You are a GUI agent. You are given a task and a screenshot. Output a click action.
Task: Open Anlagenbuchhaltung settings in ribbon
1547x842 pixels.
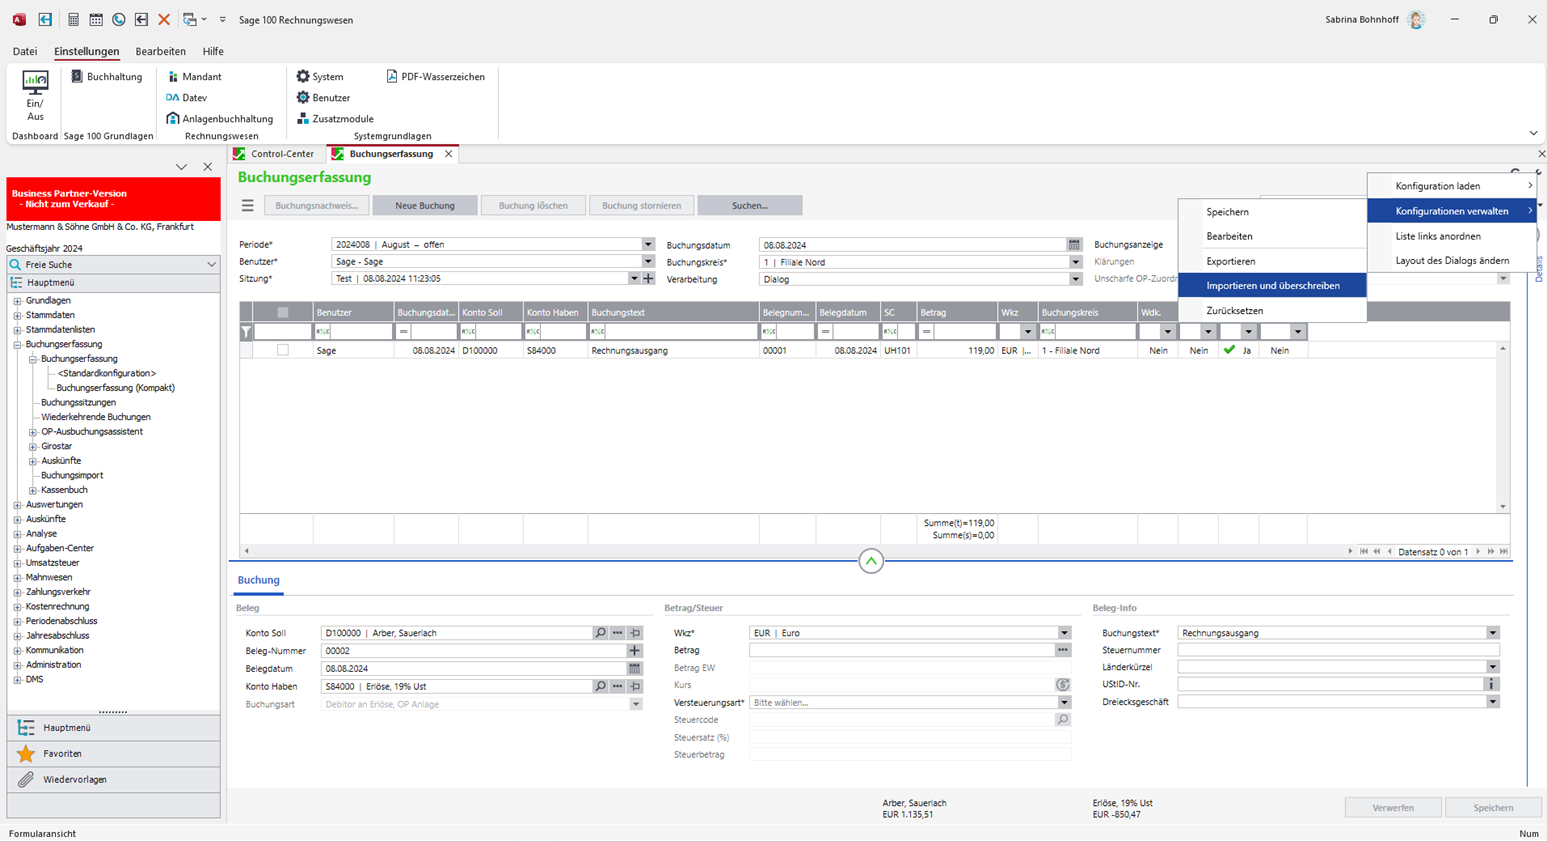220,119
